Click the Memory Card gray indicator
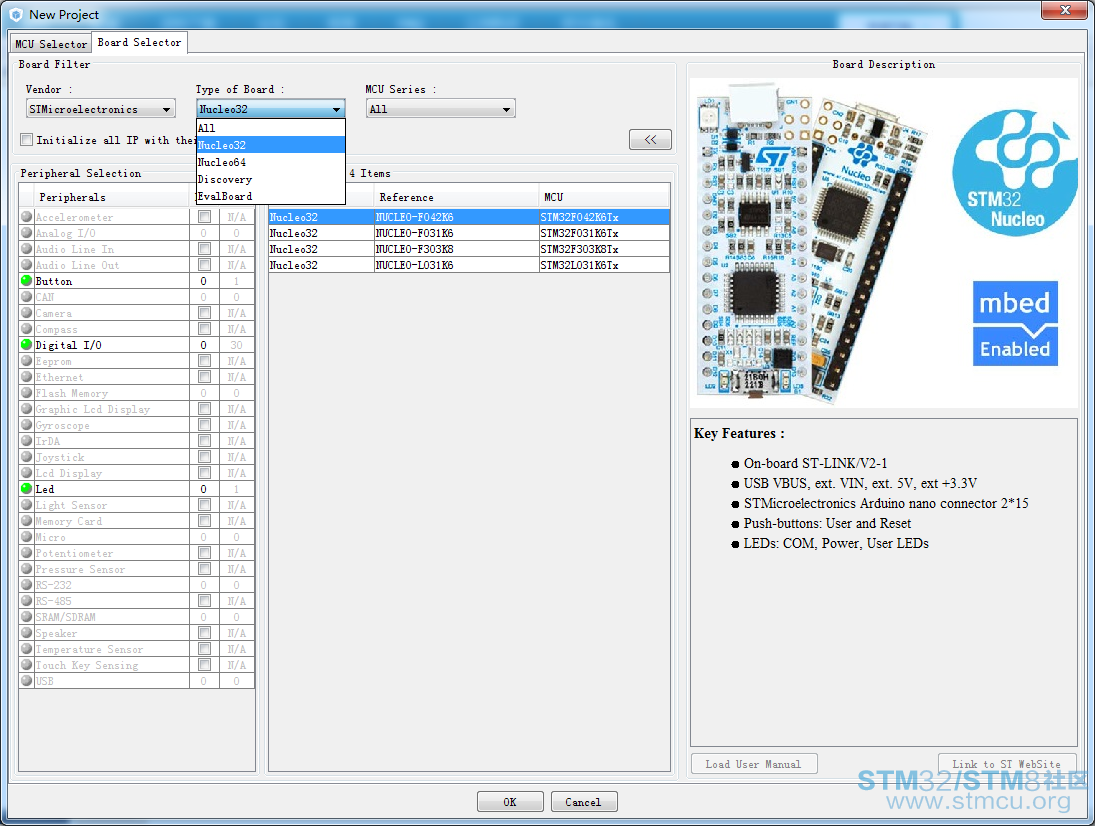 tap(27, 521)
